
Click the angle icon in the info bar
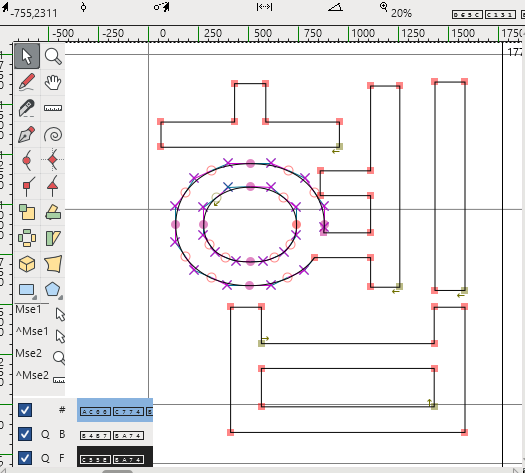335,7
